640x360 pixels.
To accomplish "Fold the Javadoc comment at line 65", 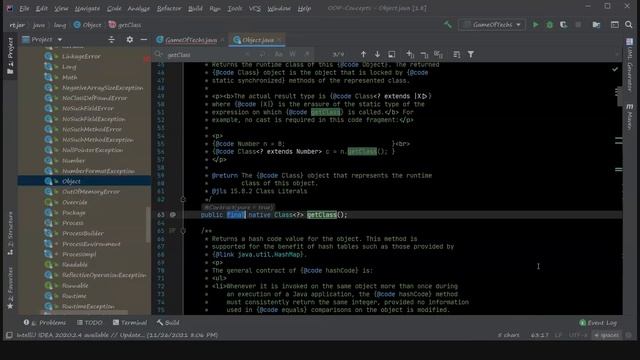I will [x=183, y=231].
